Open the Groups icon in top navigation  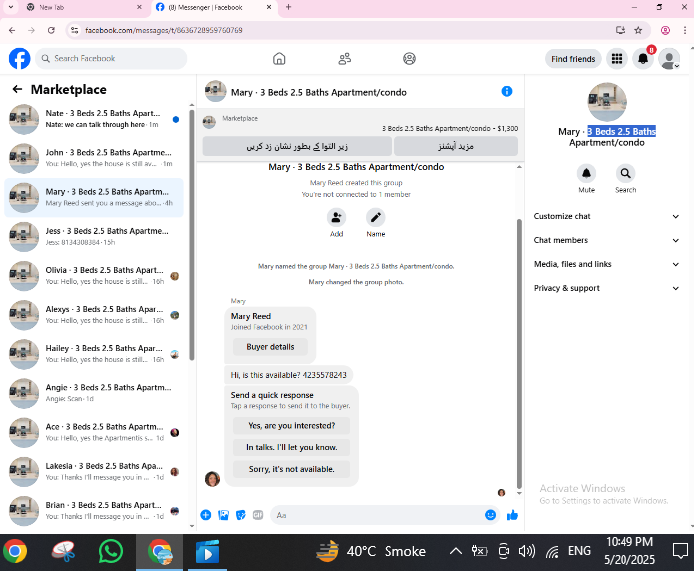[x=409, y=58]
